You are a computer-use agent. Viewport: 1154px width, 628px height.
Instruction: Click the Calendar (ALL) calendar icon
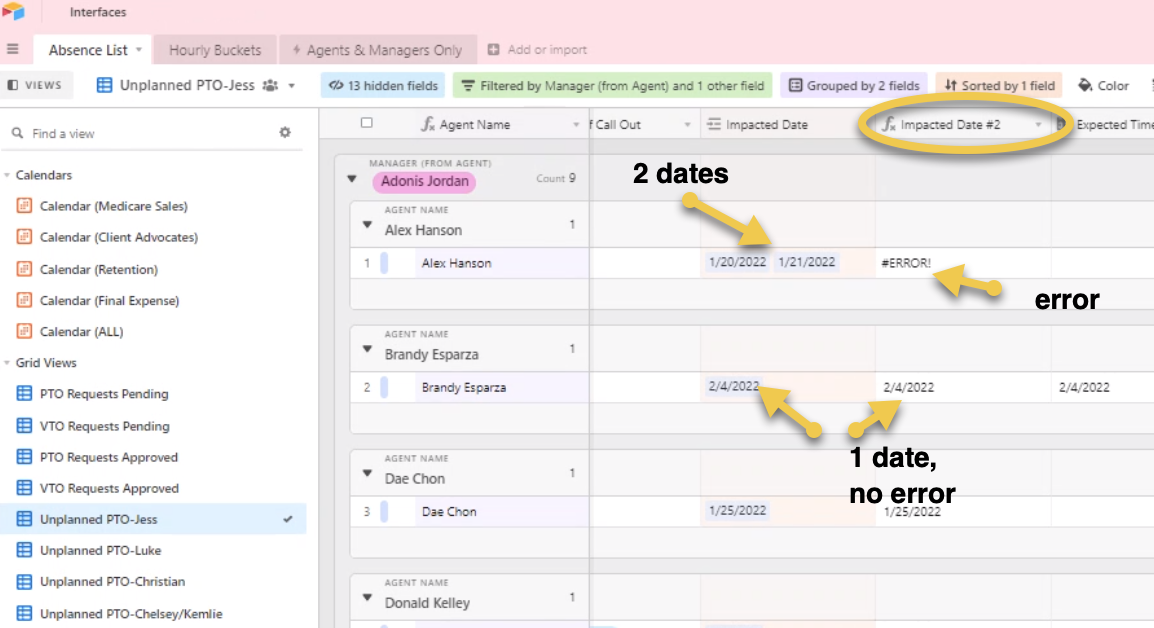pyautogui.click(x=24, y=331)
